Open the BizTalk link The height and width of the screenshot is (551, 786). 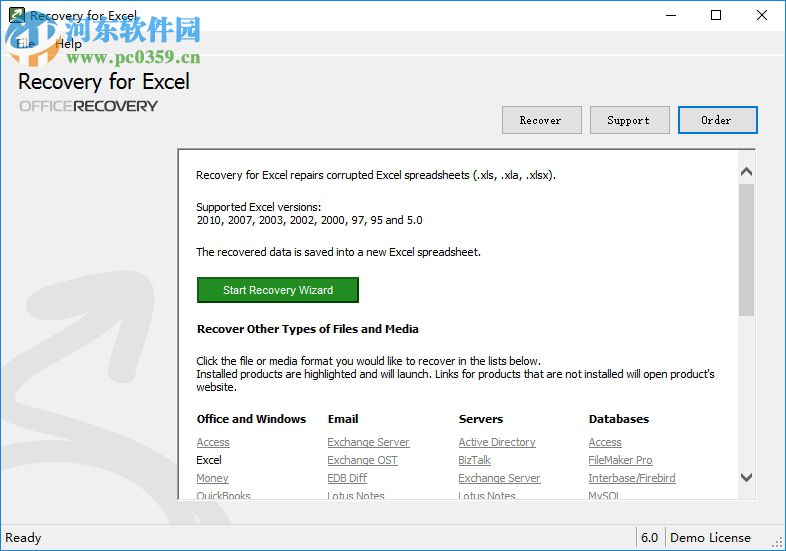point(474,460)
